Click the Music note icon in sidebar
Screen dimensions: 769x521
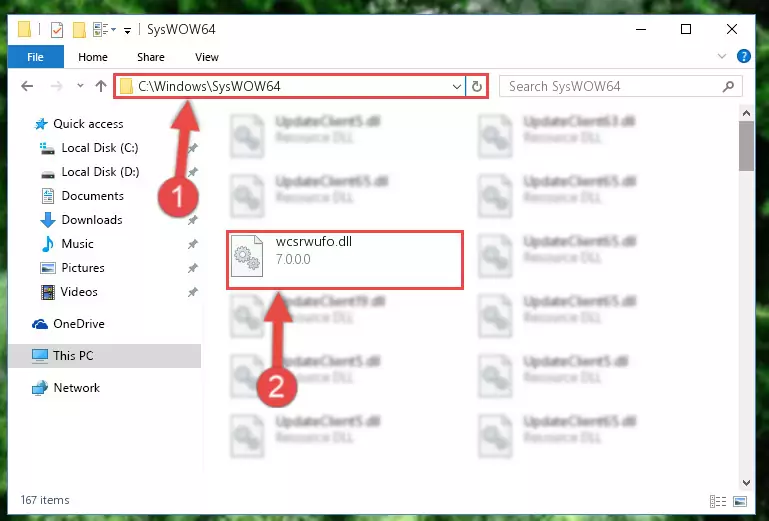48,244
